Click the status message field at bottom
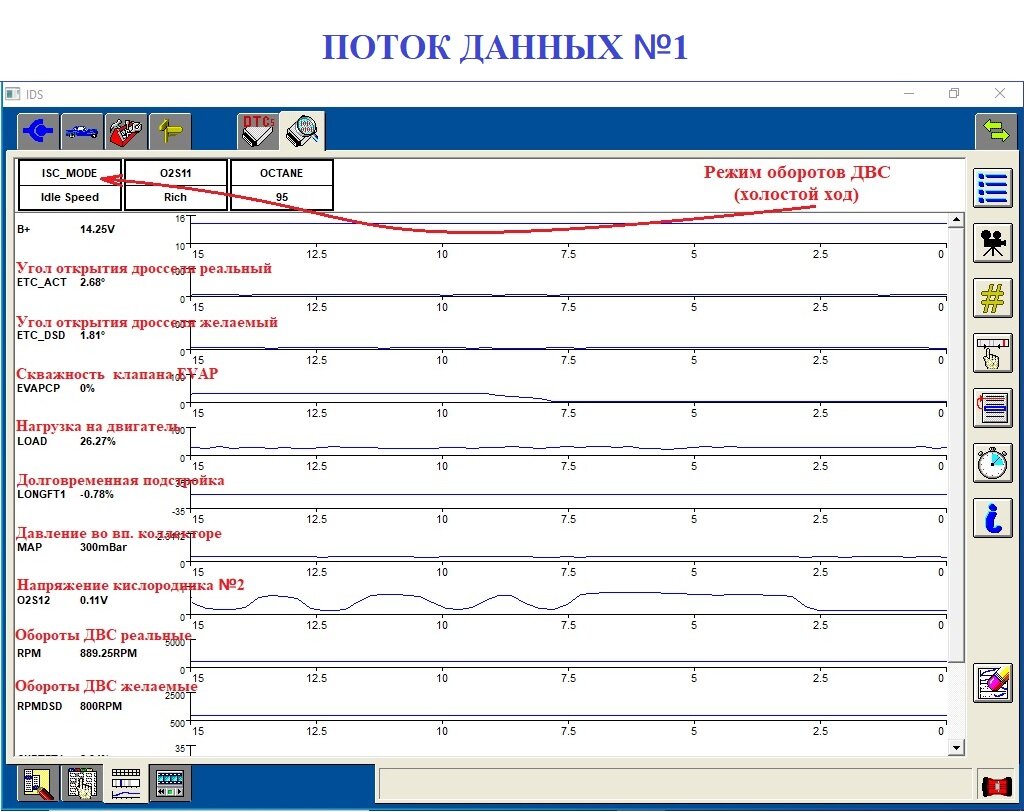Viewport: 1024px width, 812px height. (x=674, y=784)
